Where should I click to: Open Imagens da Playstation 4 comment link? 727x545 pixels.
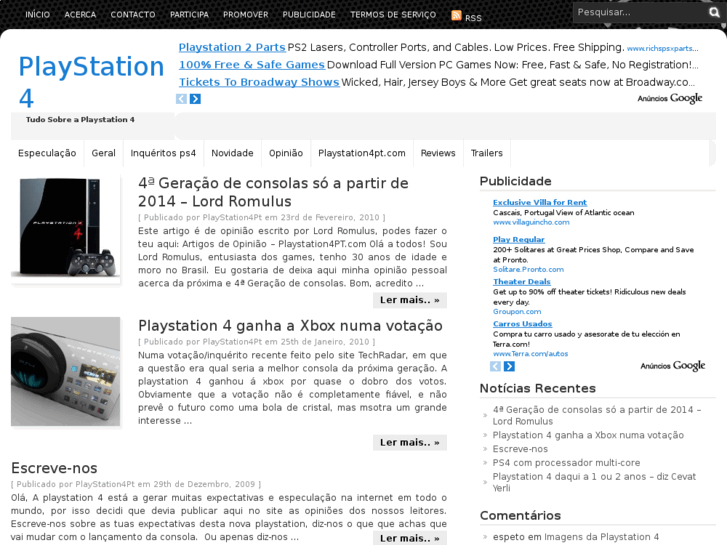[601, 537]
